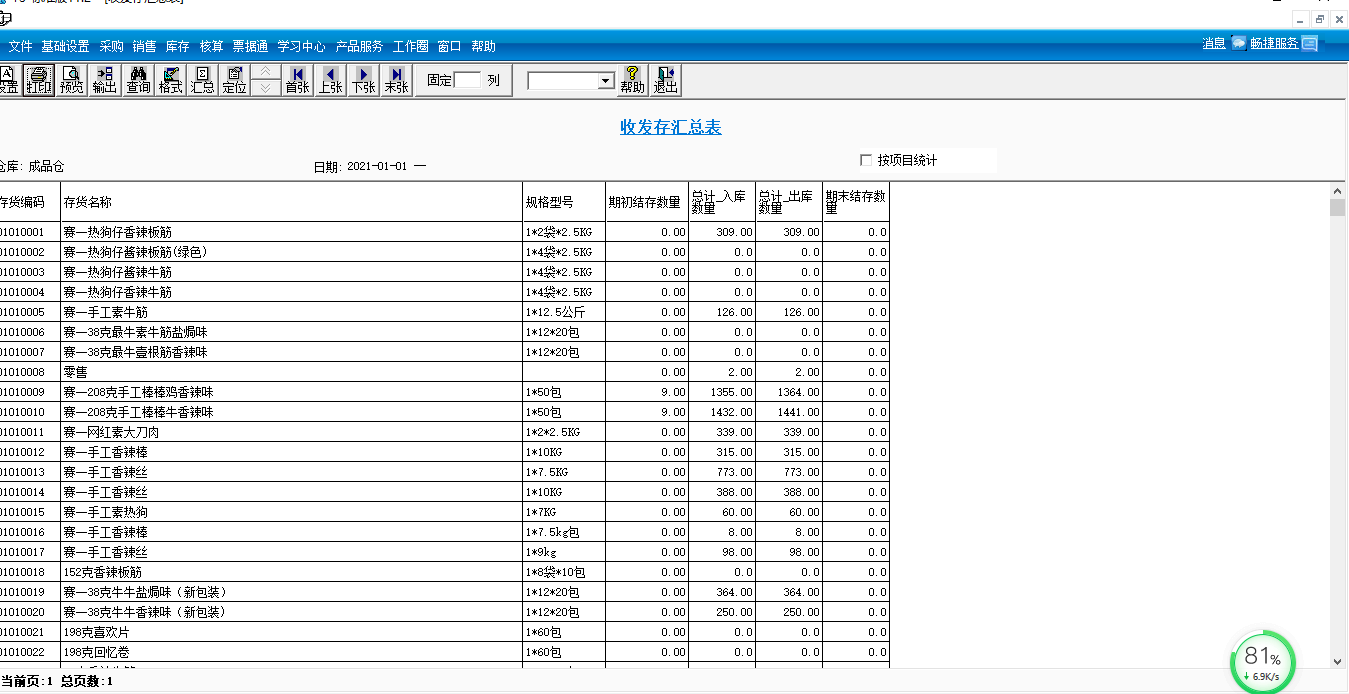Open the 基础设置 menu
The height and width of the screenshot is (694, 1349).
(x=65, y=46)
